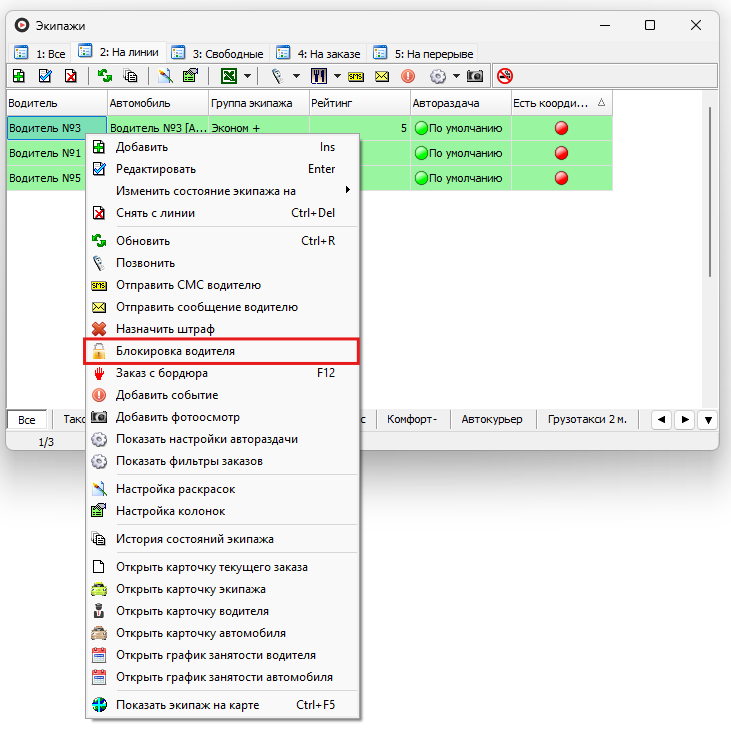This screenshot has width=731, height=739.
Task: Click red coordinates indicator in first row
Action: 561,128
